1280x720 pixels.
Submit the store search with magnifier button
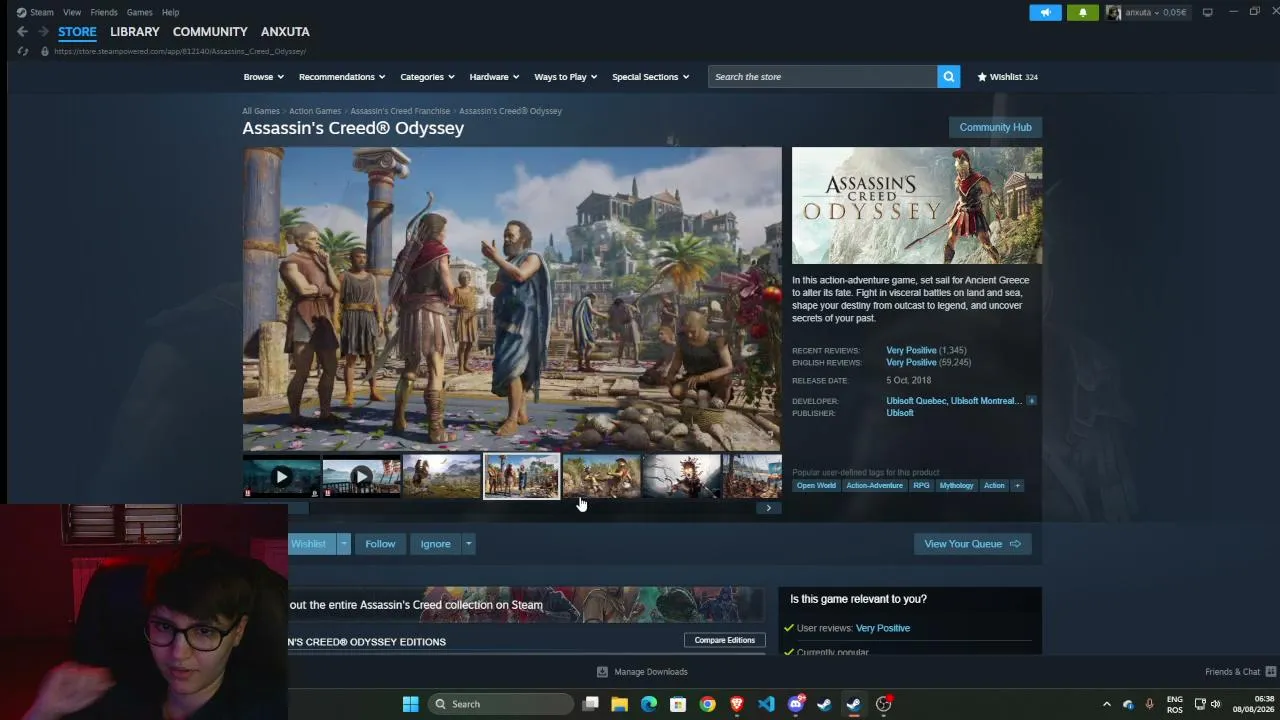point(948,77)
